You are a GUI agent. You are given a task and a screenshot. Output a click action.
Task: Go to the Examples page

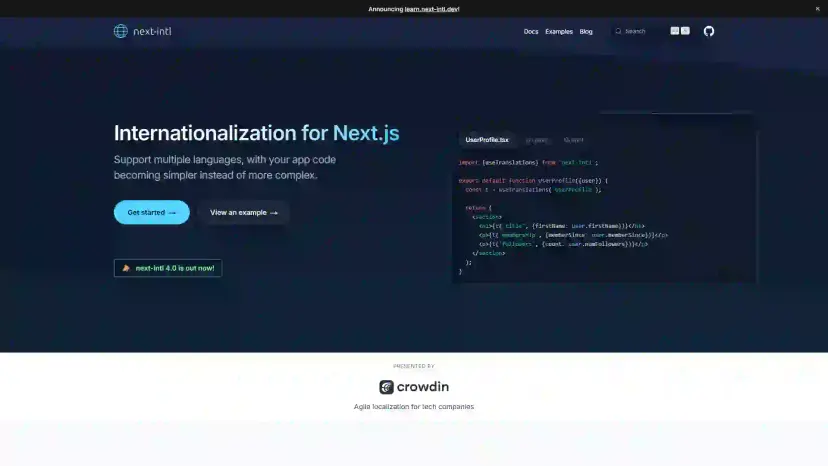click(x=559, y=31)
